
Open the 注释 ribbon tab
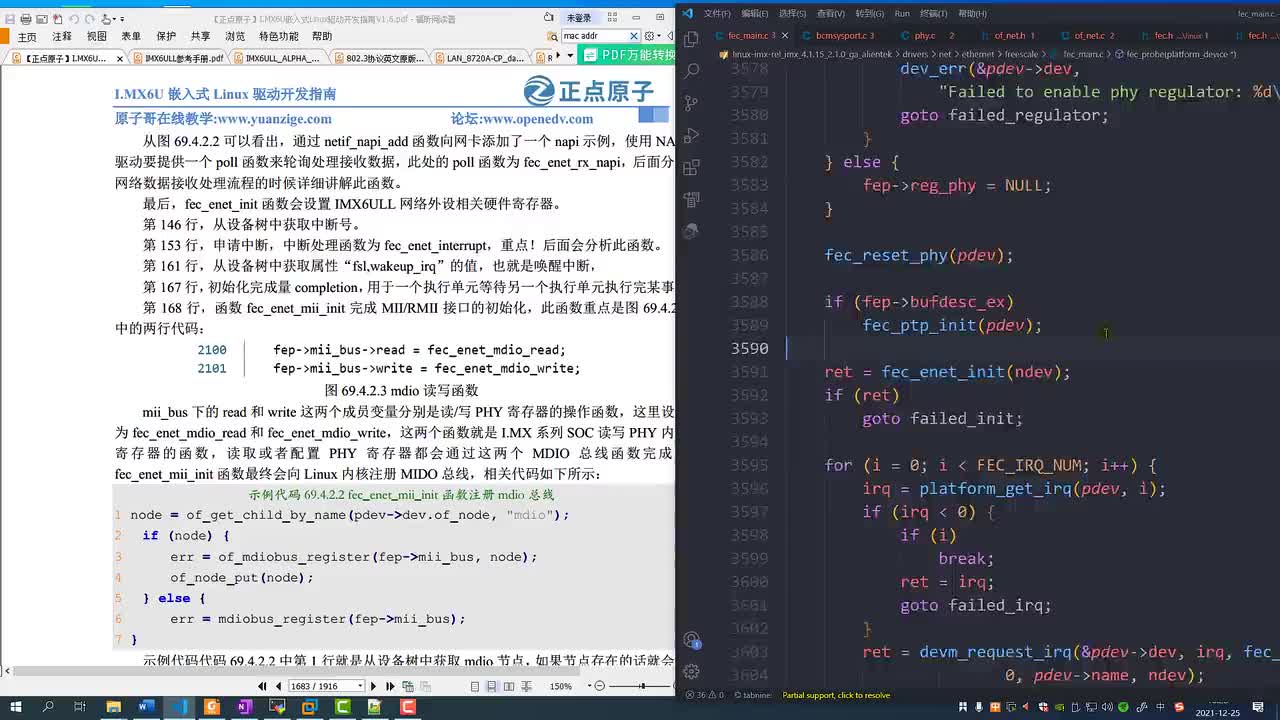(x=62, y=36)
